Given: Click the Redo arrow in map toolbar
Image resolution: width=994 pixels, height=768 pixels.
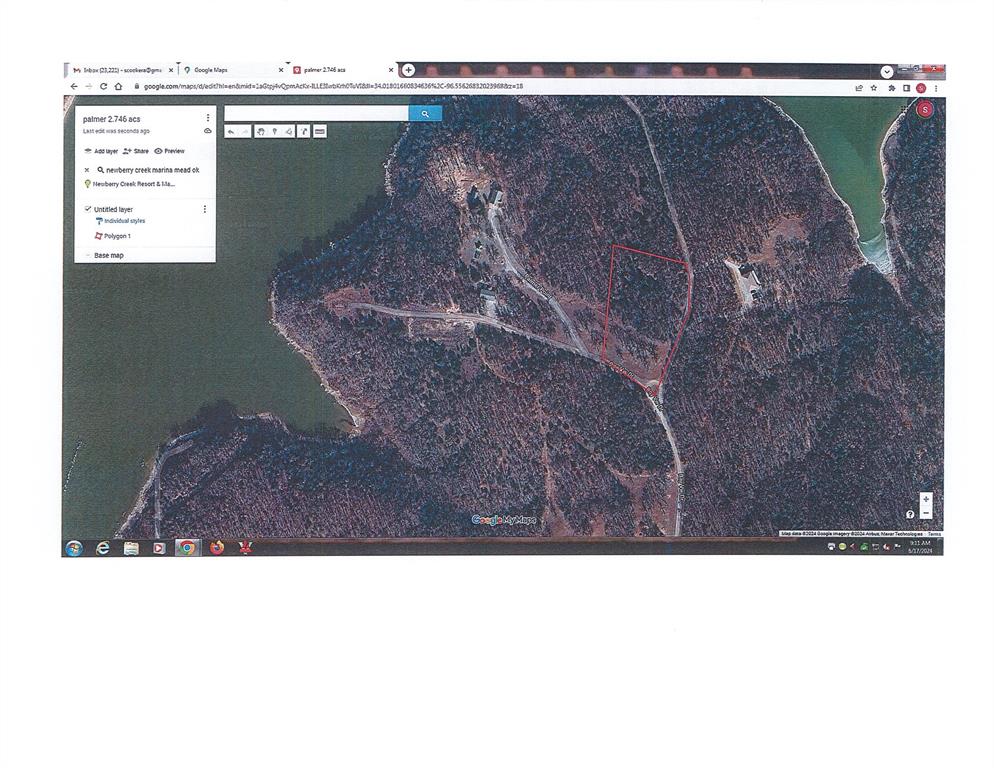Looking at the screenshot, I should pos(245,132).
